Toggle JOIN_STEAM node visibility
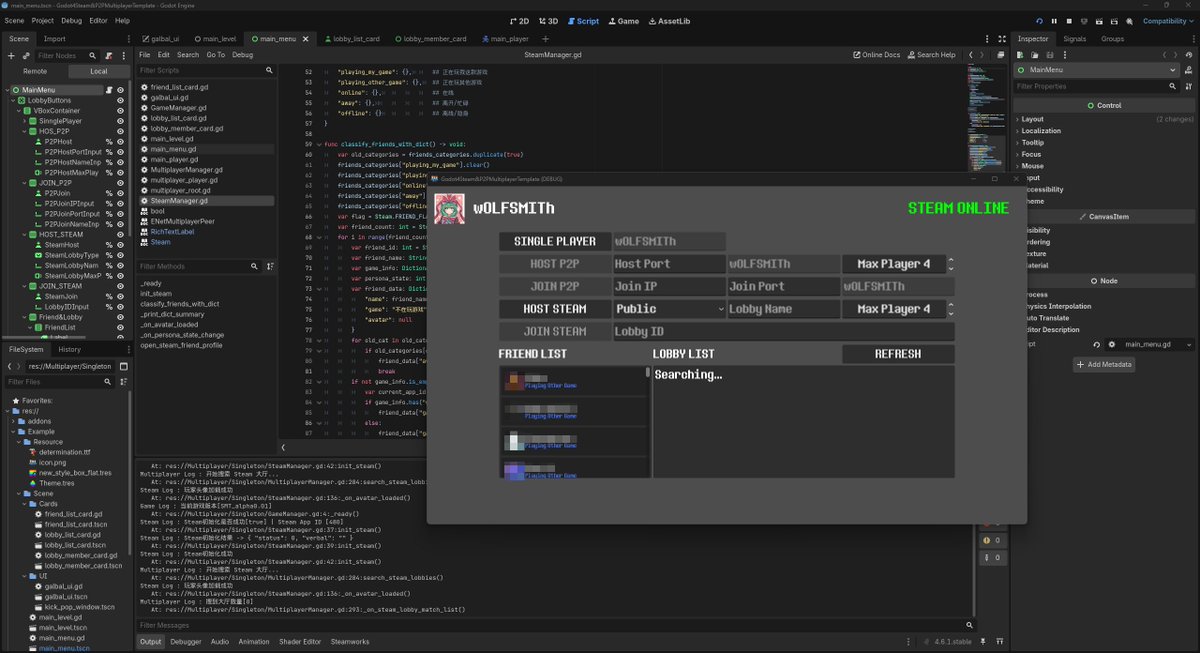This screenshot has height=653, width=1200. pos(120,286)
